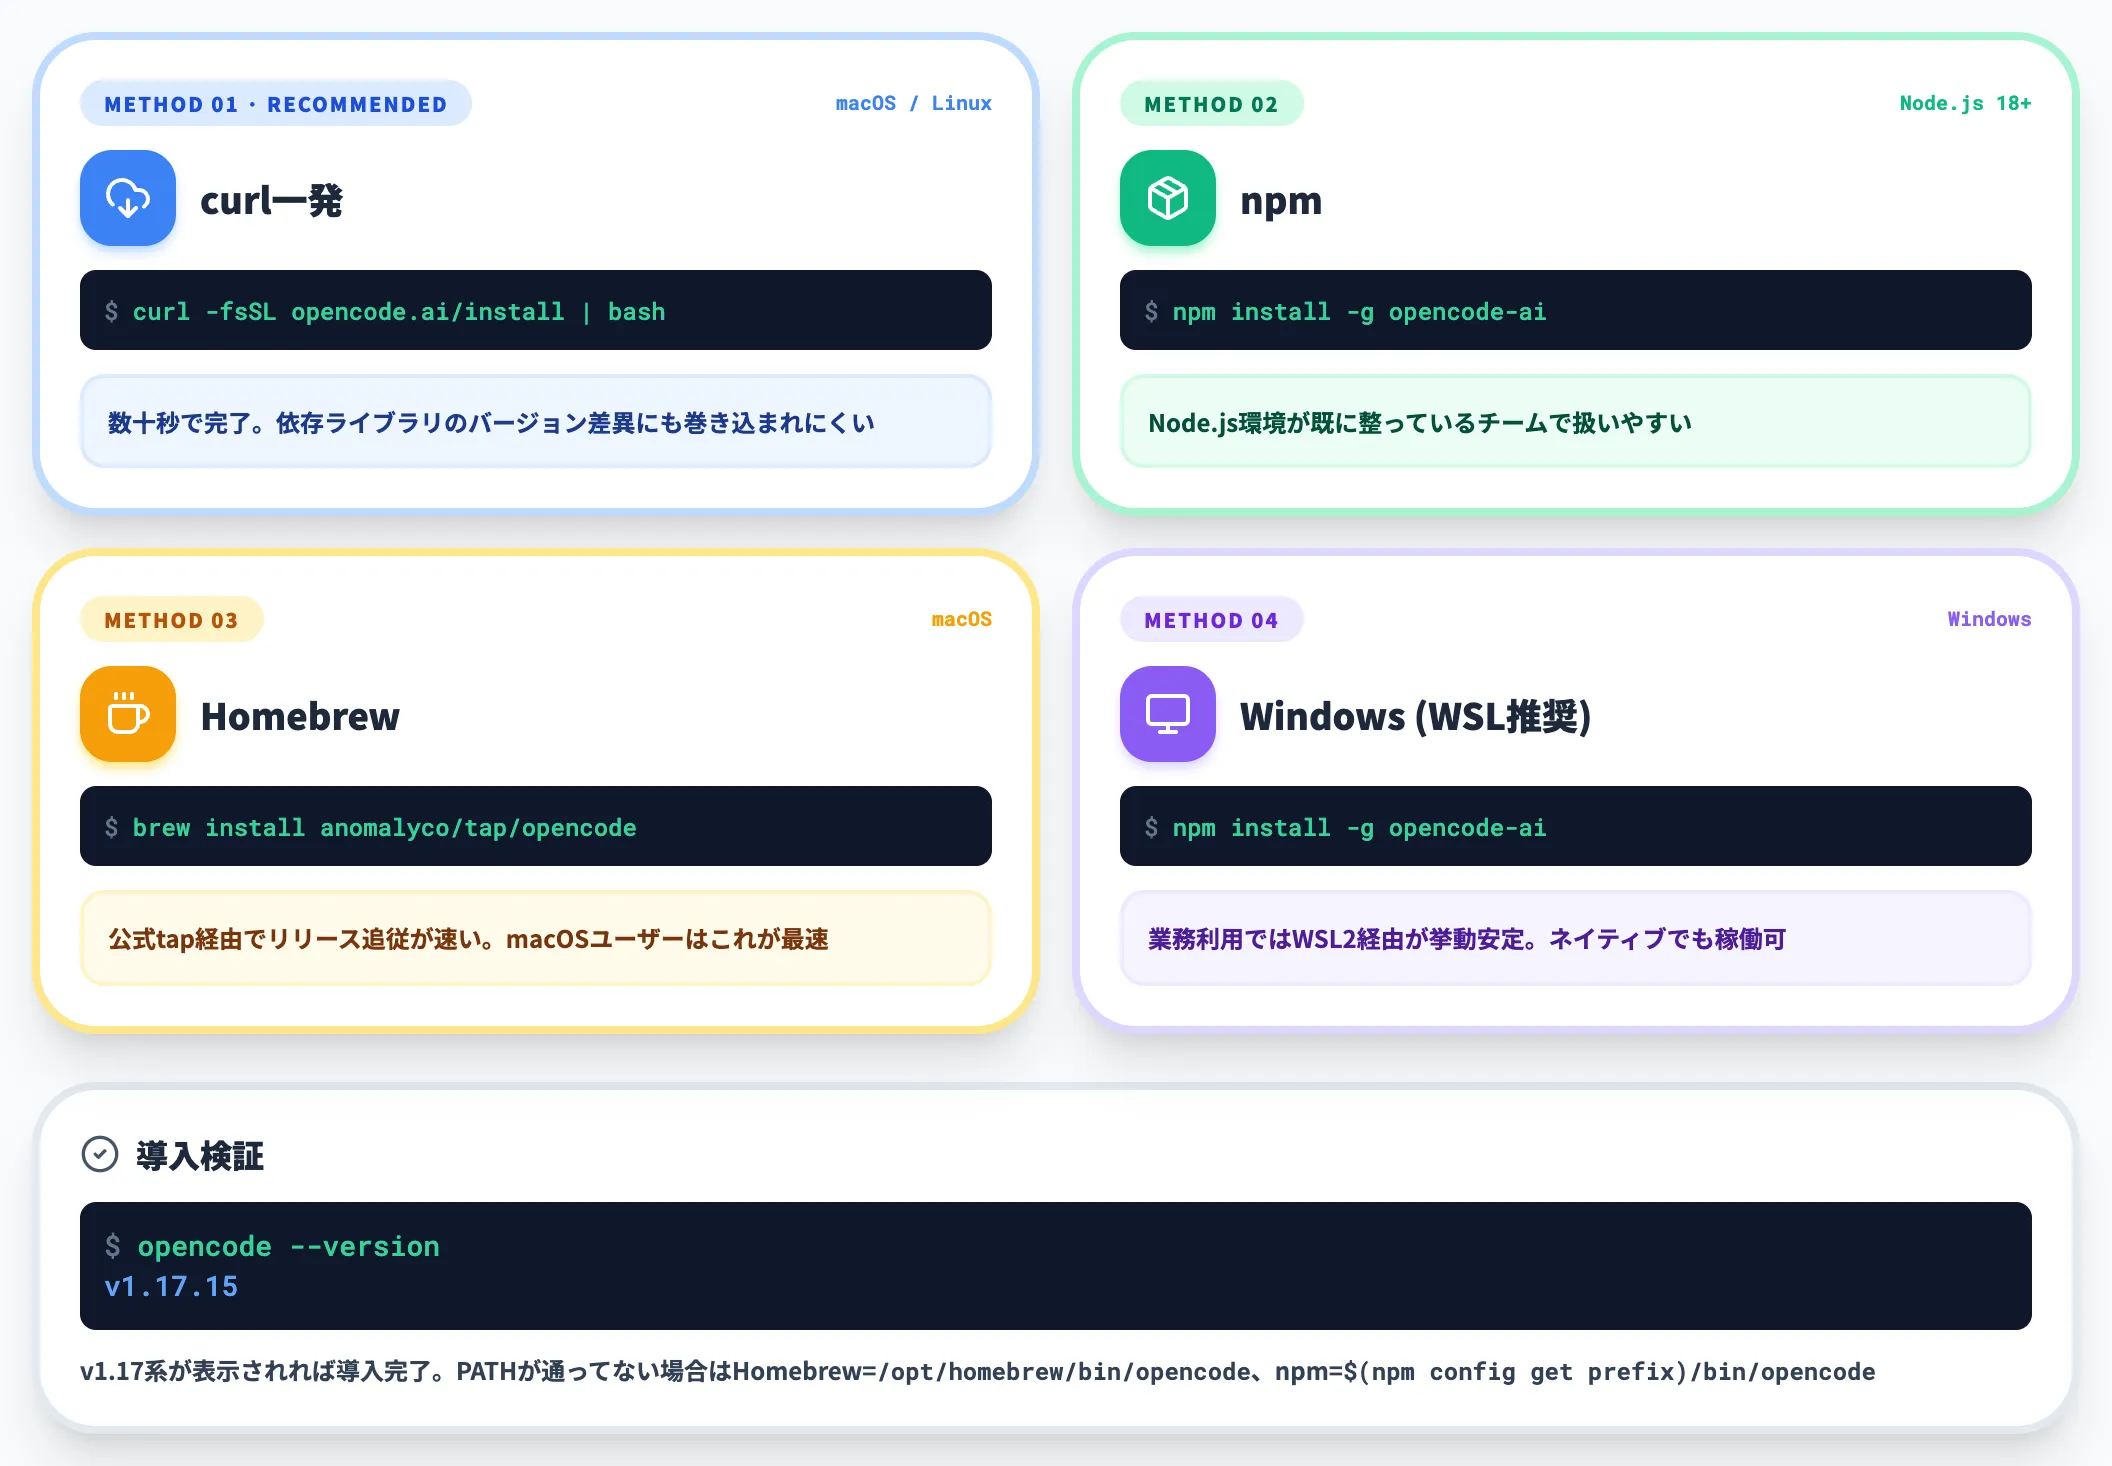The image size is (2112, 1466).
Task: Select the METHOD 01 · RECOMMENDED badge
Action: point(276,103)
